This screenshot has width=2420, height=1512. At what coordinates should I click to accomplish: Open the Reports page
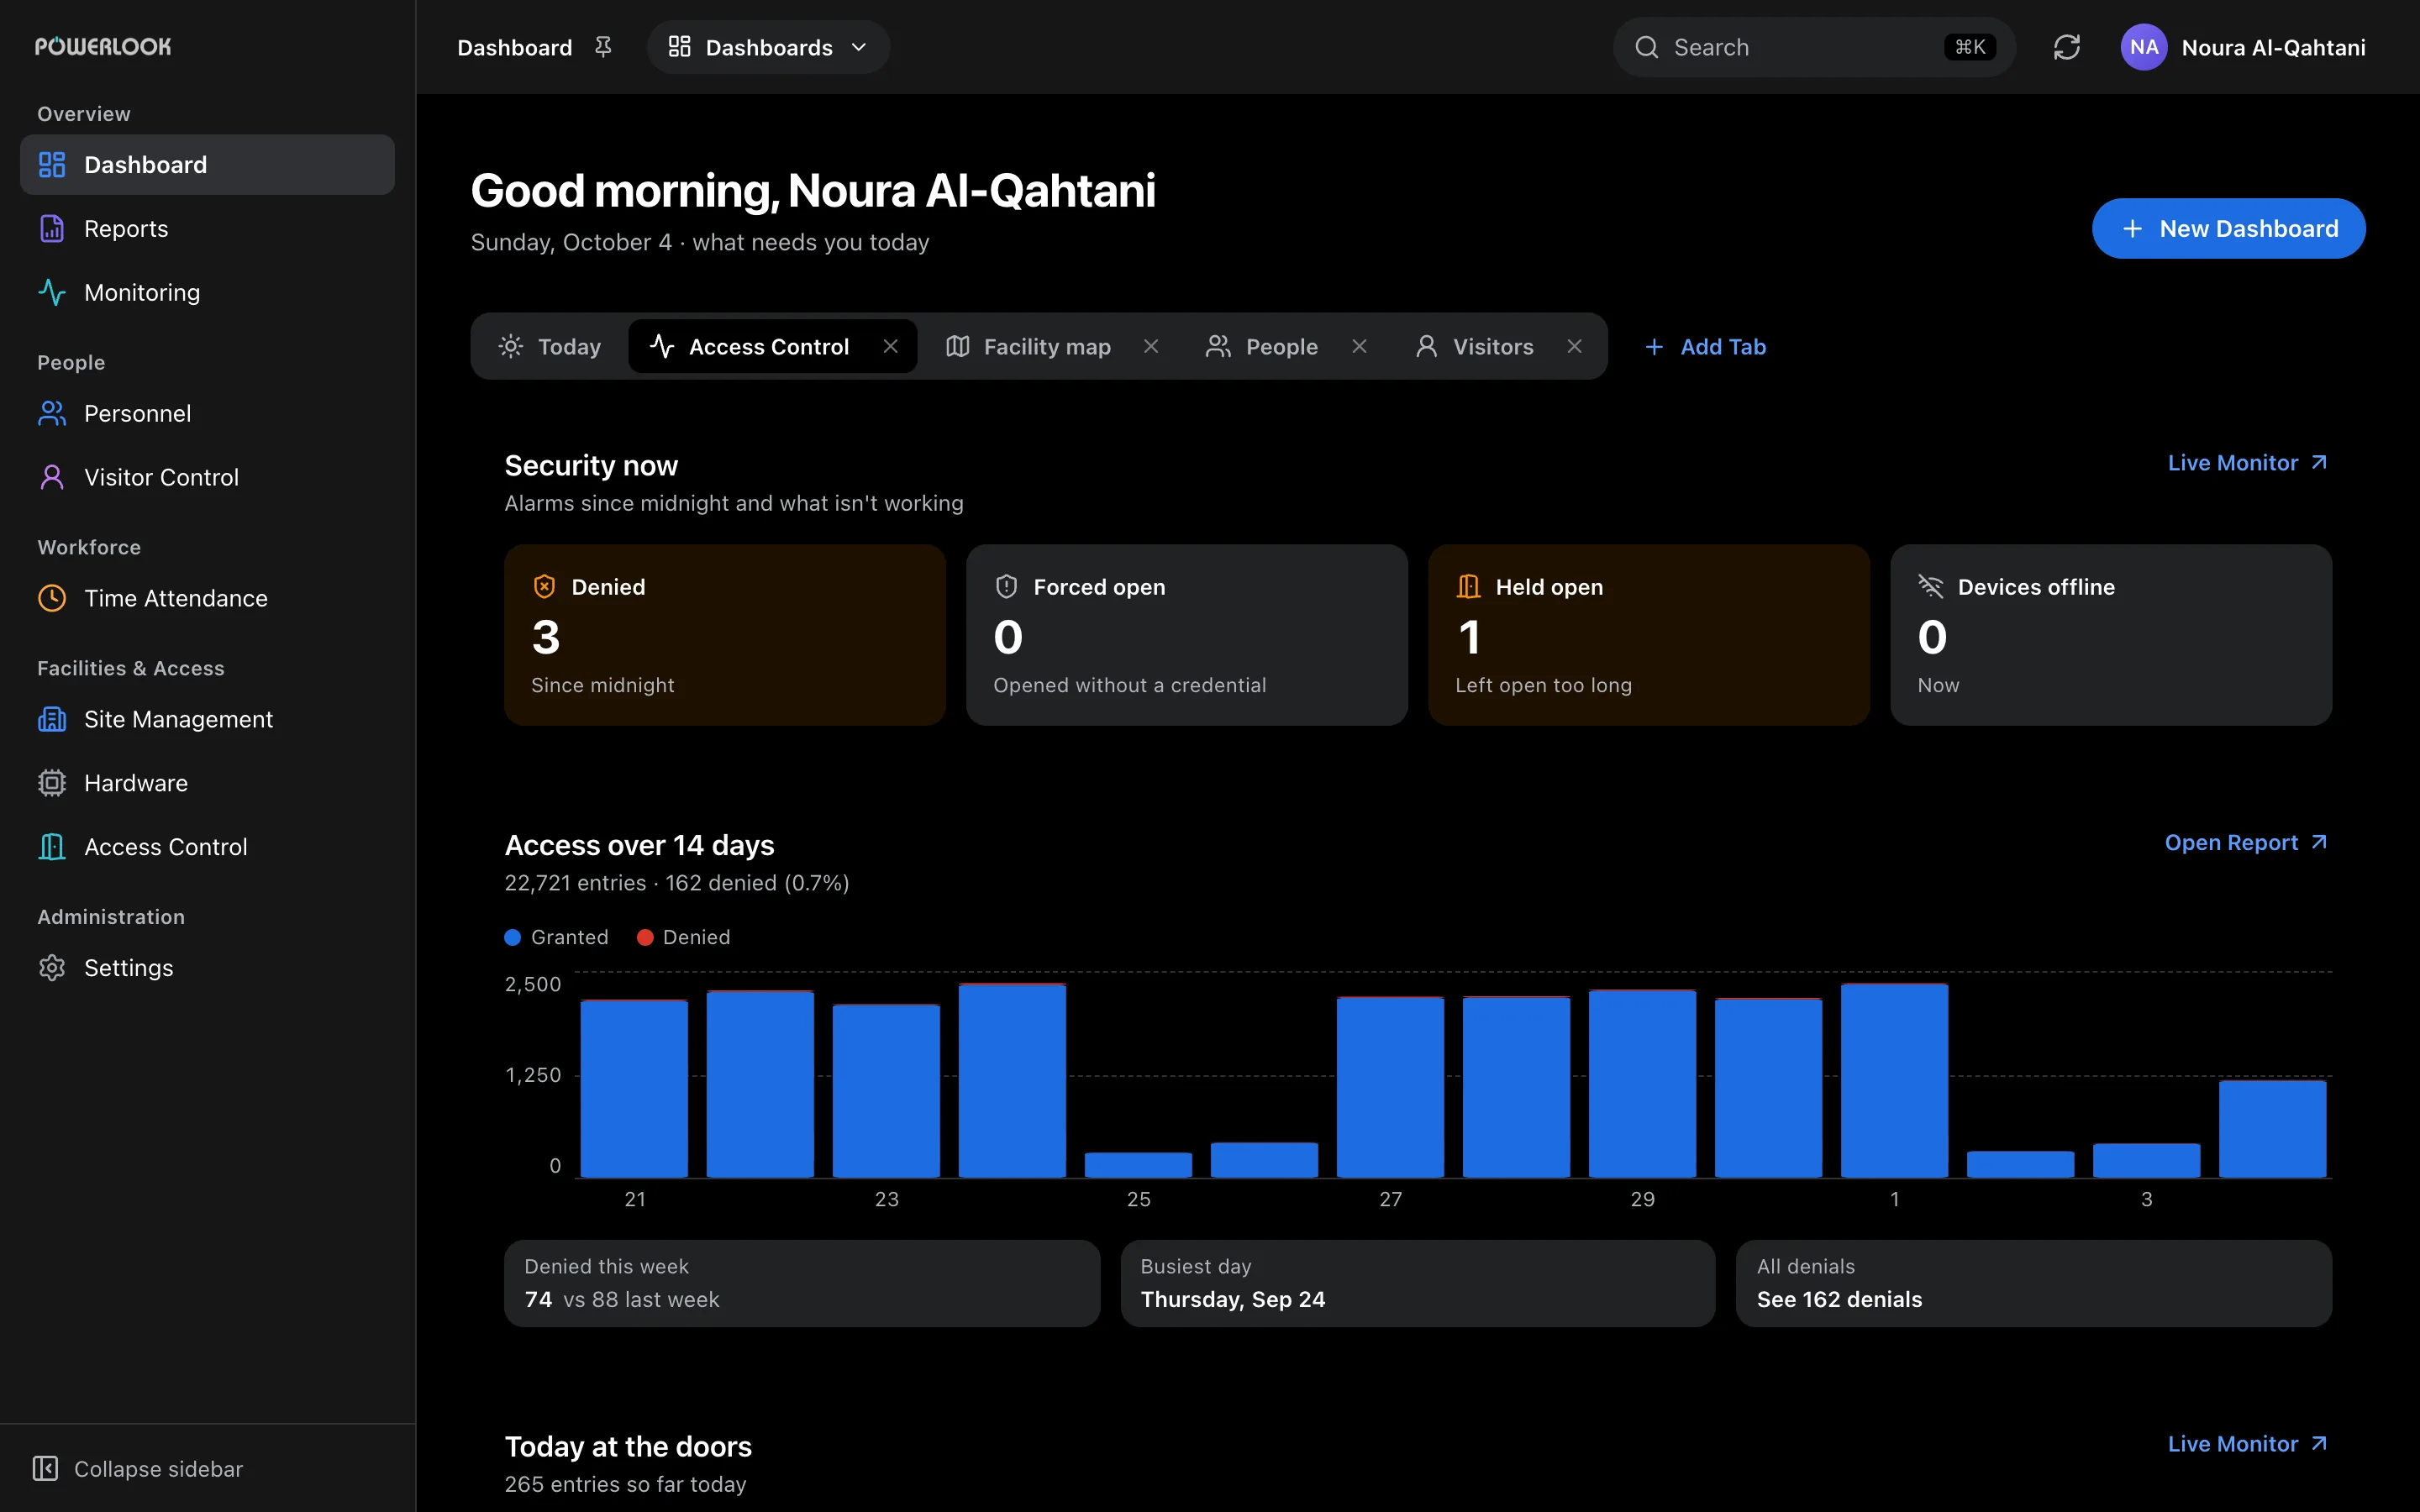pyautogui.click(x=207, y=229)
